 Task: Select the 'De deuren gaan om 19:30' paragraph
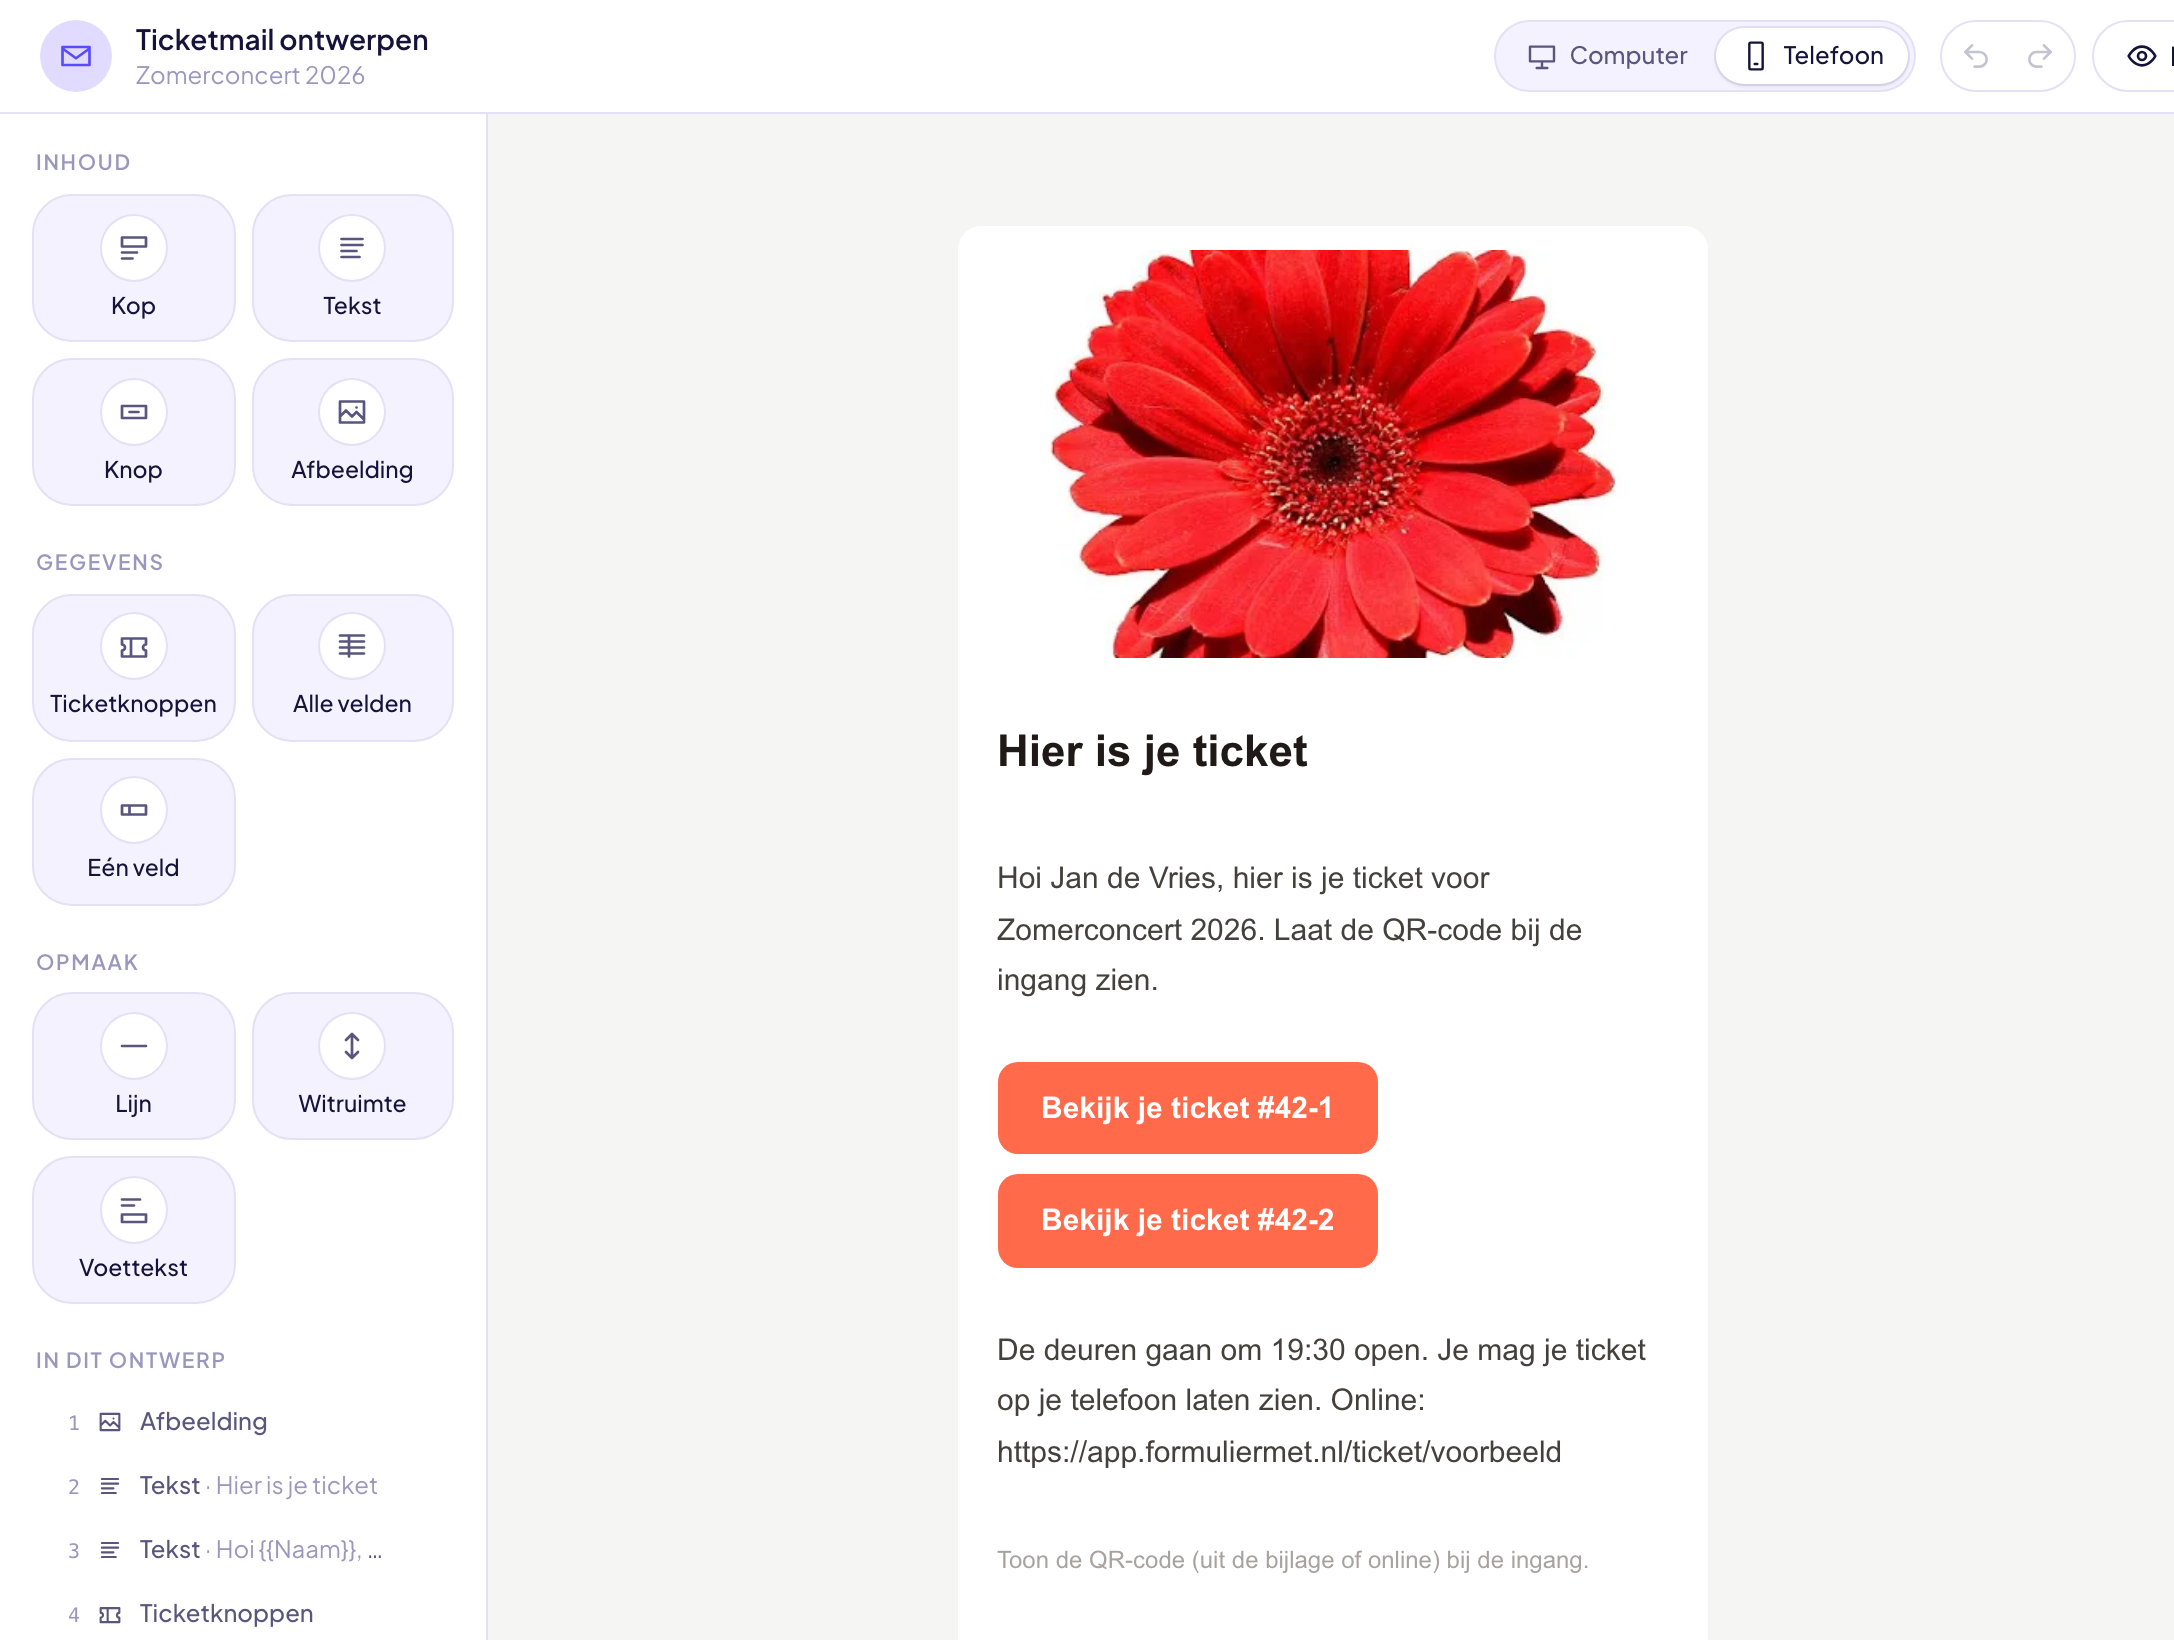coord(1321,1400)
